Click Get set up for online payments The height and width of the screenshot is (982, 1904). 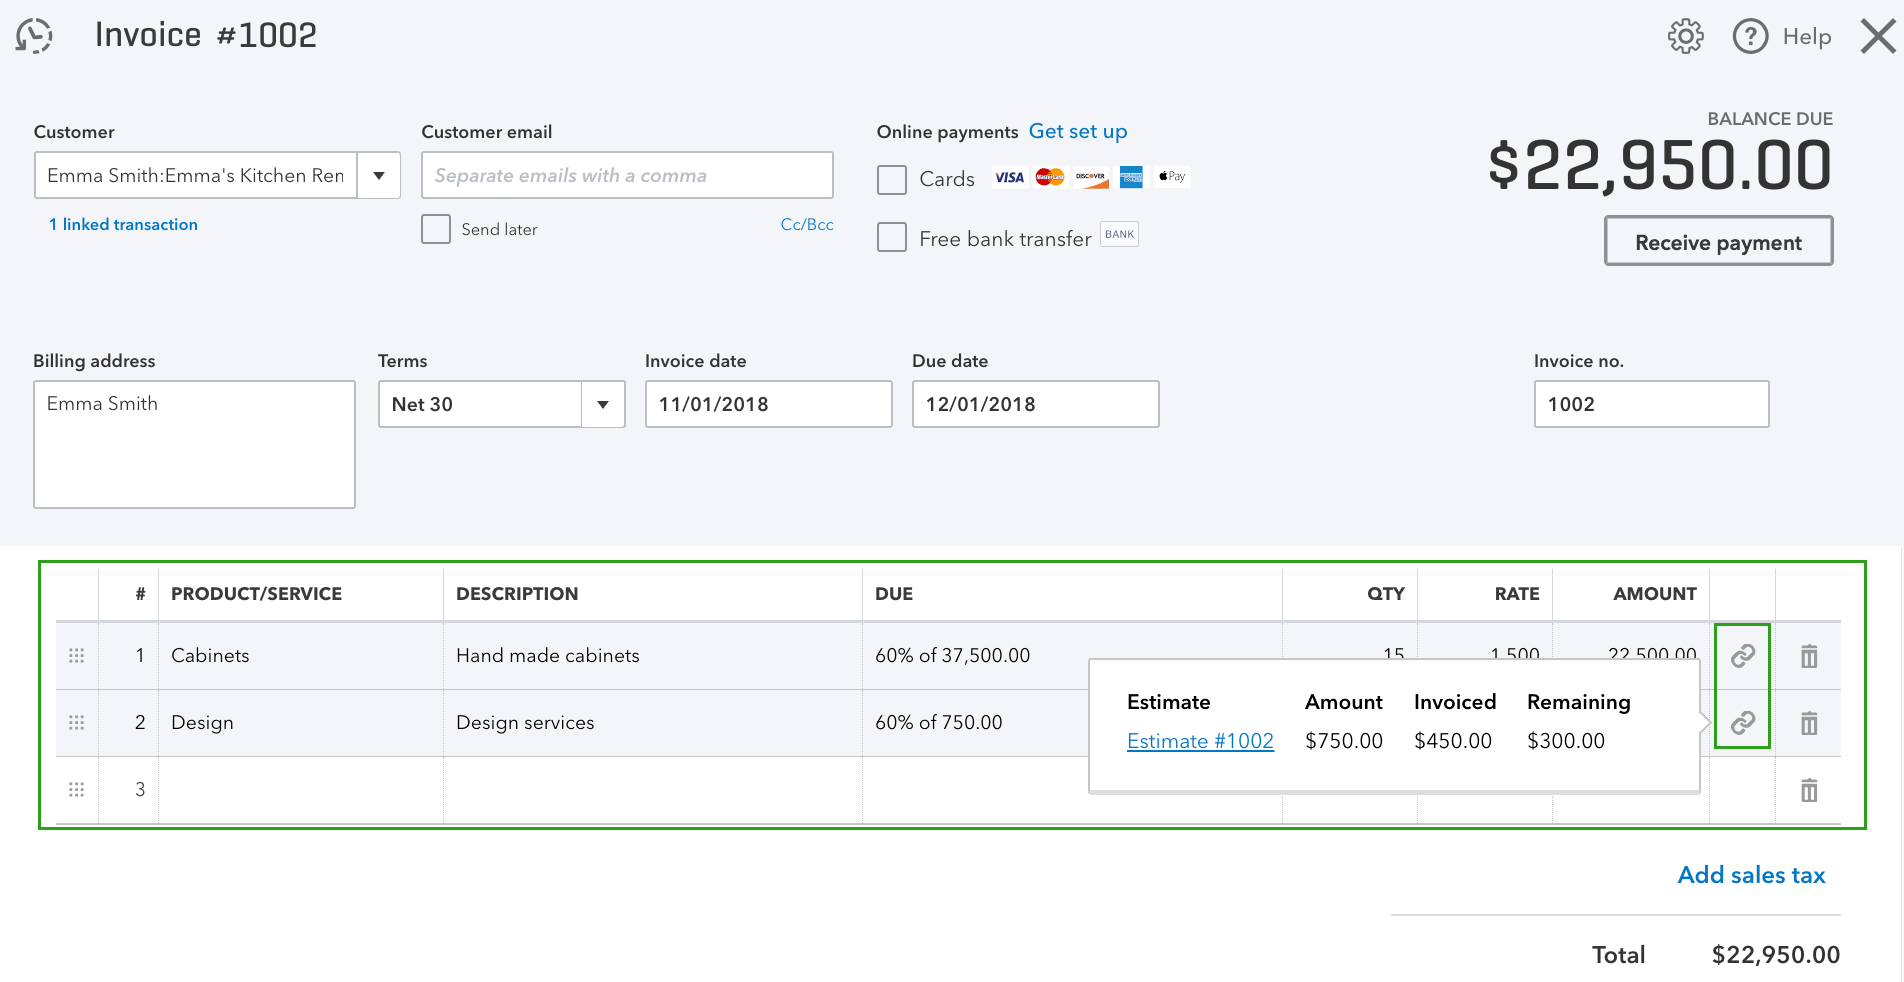1078,131
